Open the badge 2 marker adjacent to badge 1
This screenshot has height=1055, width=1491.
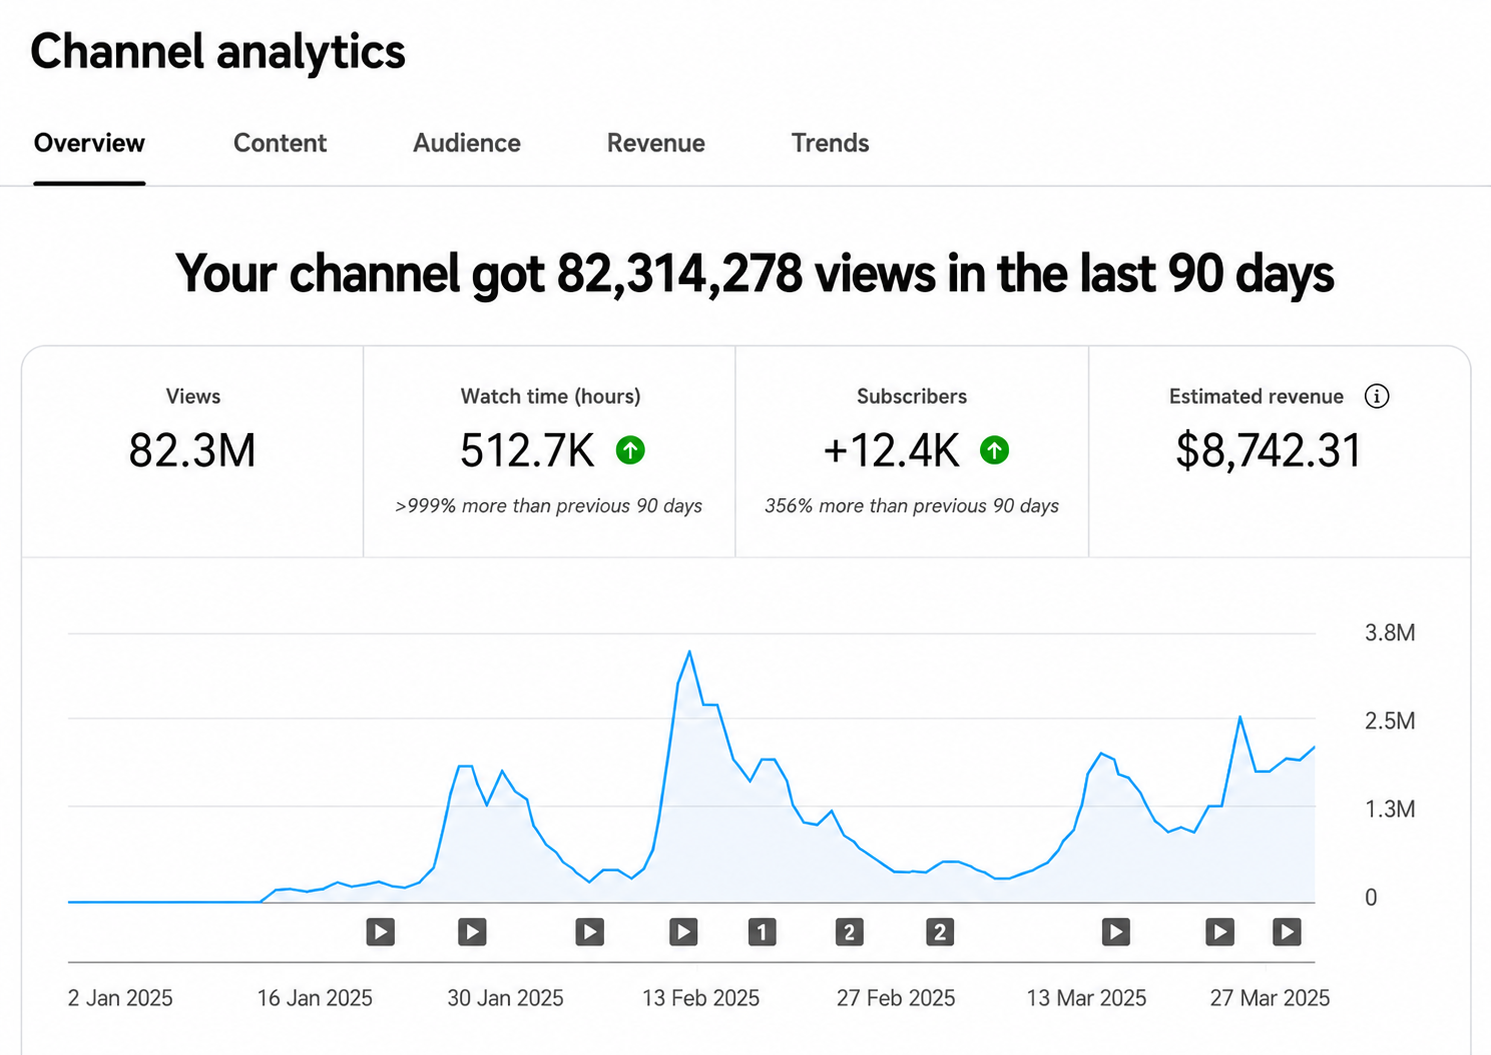tap(849, 932)
